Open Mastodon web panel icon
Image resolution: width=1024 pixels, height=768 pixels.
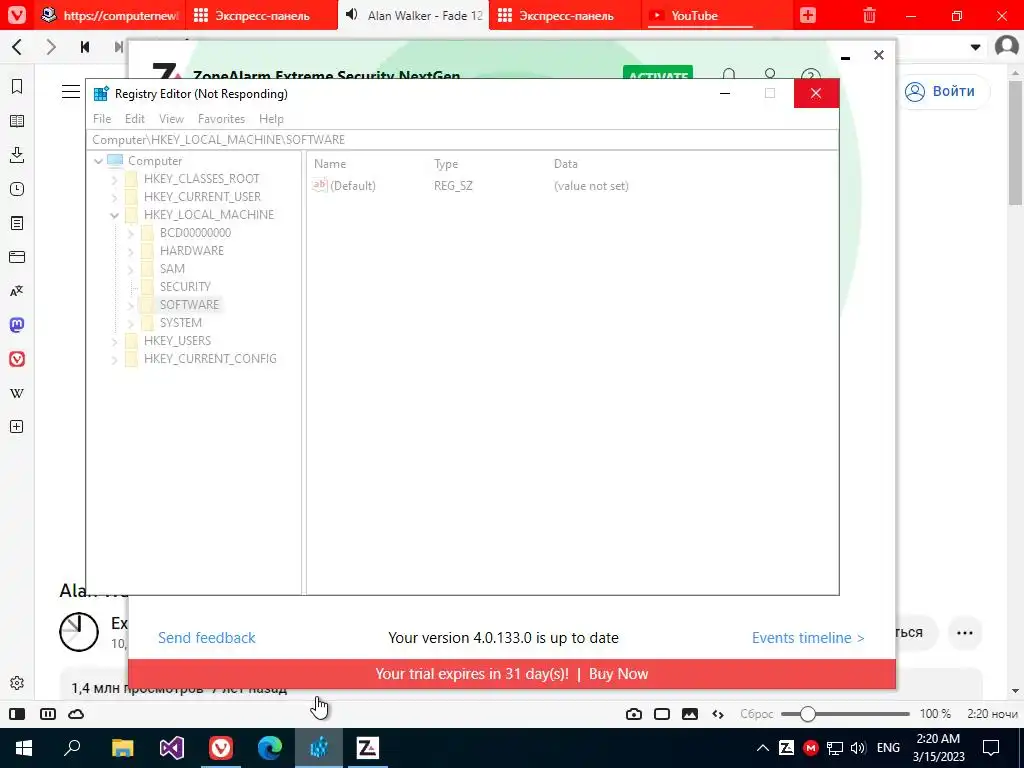(17, 325)
